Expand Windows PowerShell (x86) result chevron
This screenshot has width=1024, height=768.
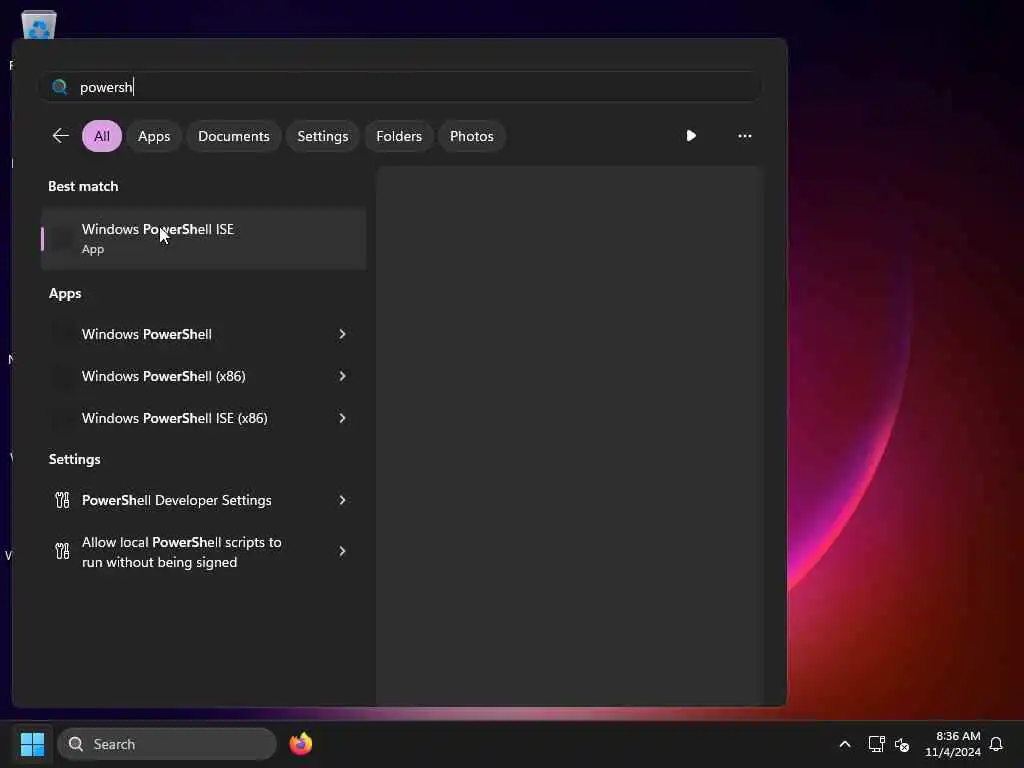[342, 376]
